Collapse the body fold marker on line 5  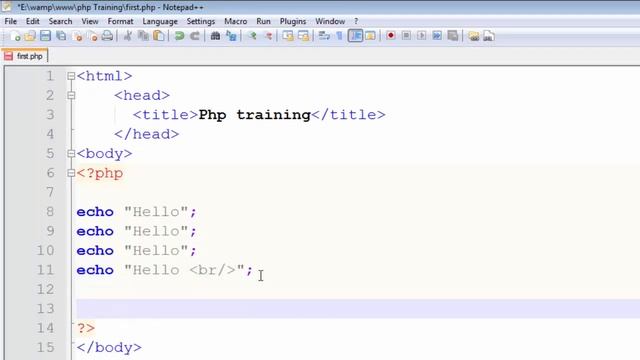click(x=71, y=153)
